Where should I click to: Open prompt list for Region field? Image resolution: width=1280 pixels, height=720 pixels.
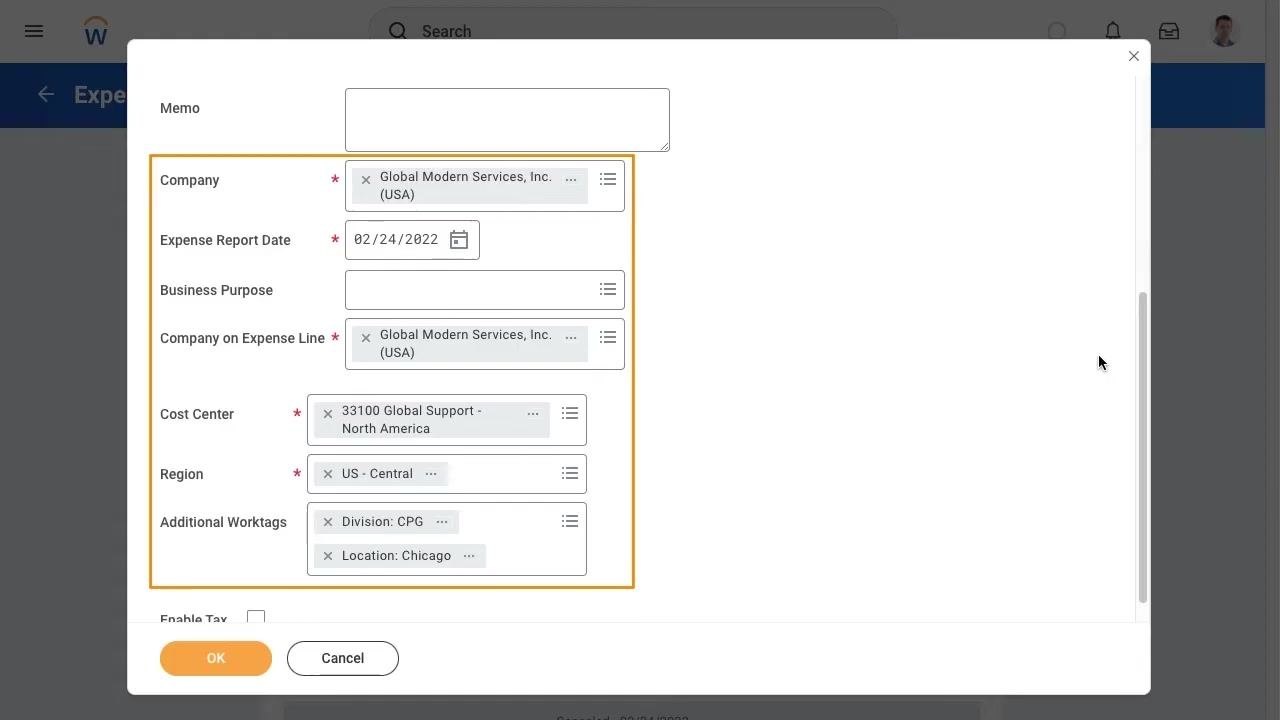[570, 473]
